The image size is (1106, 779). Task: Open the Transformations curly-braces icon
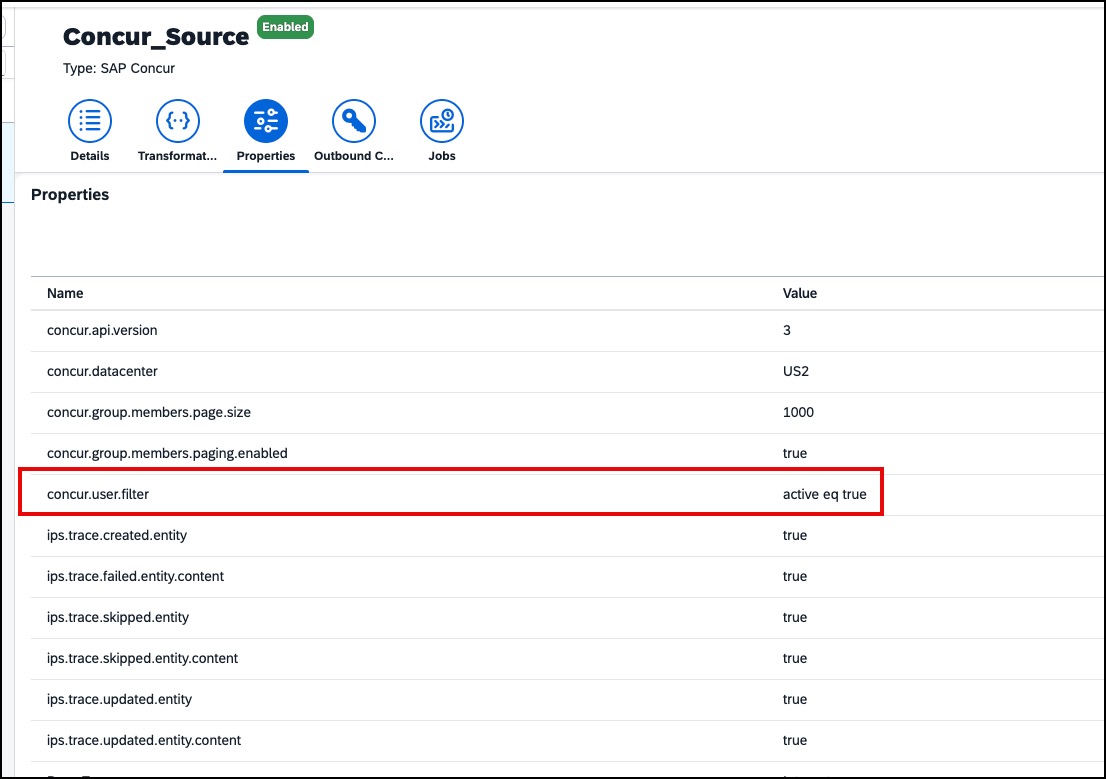pyautogui.click(x=178, y=121)
